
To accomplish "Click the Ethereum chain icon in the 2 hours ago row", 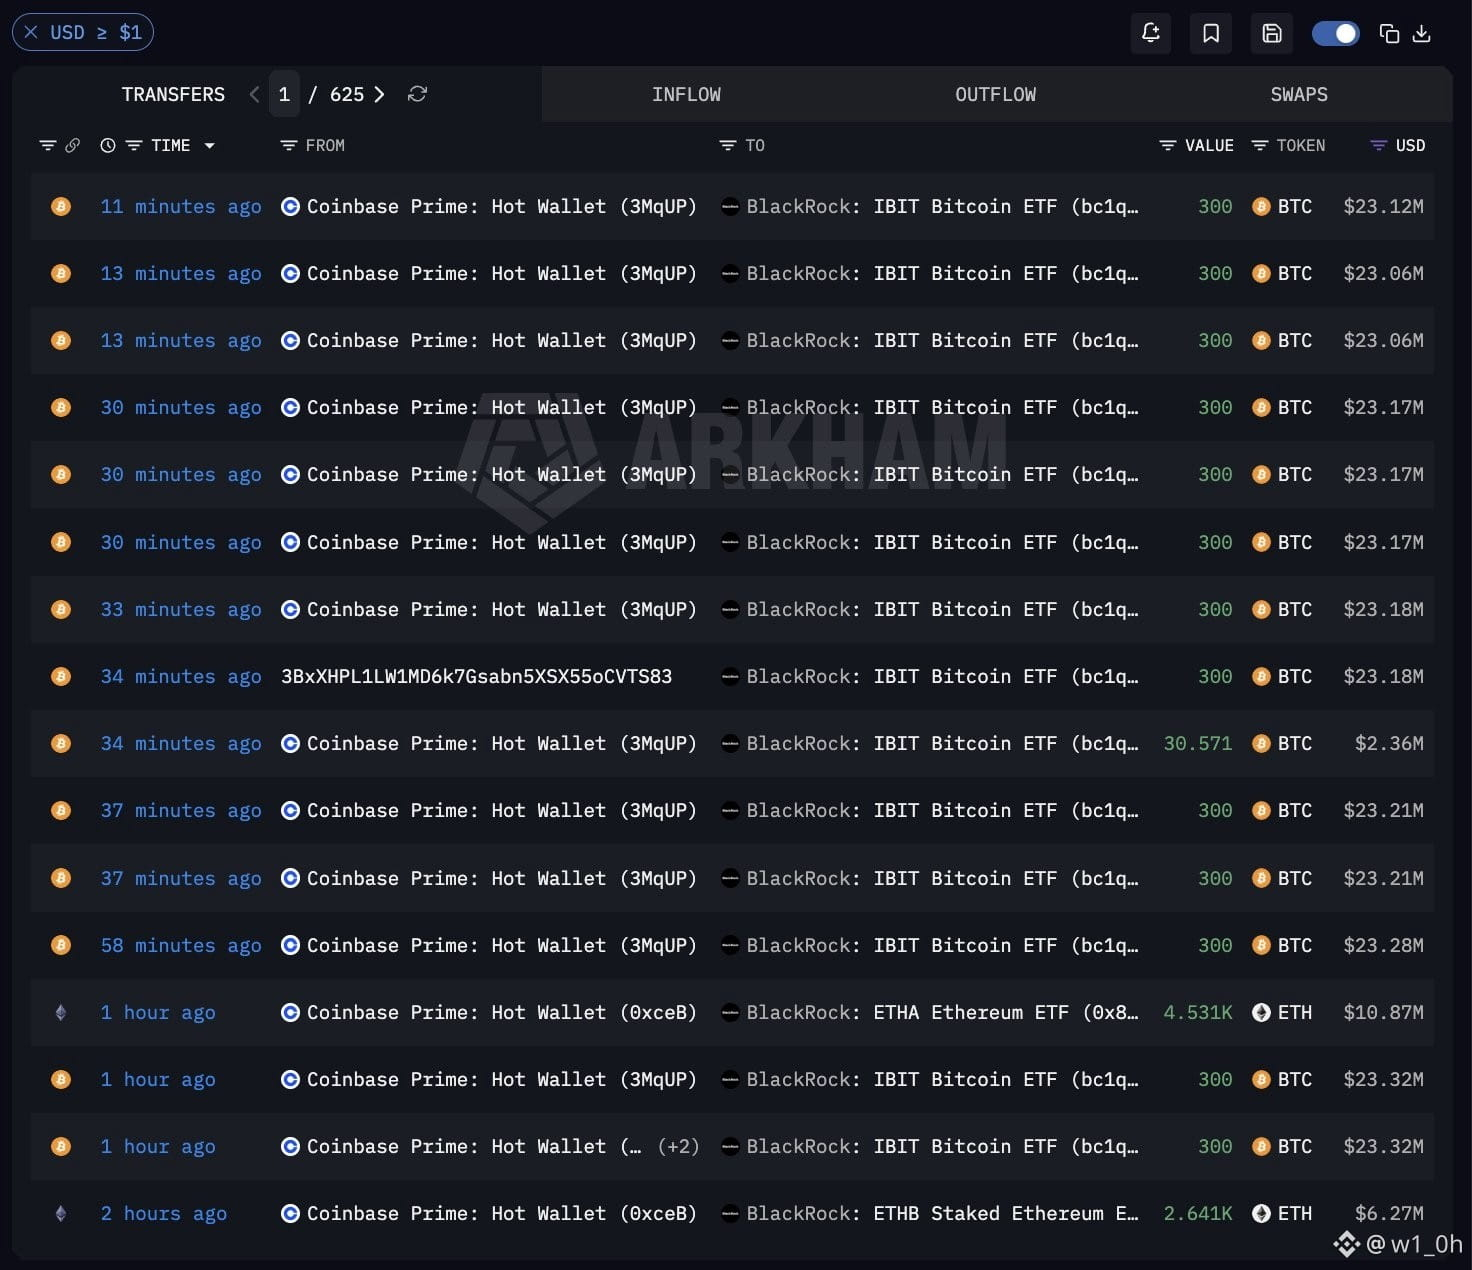I will 61,1214.
